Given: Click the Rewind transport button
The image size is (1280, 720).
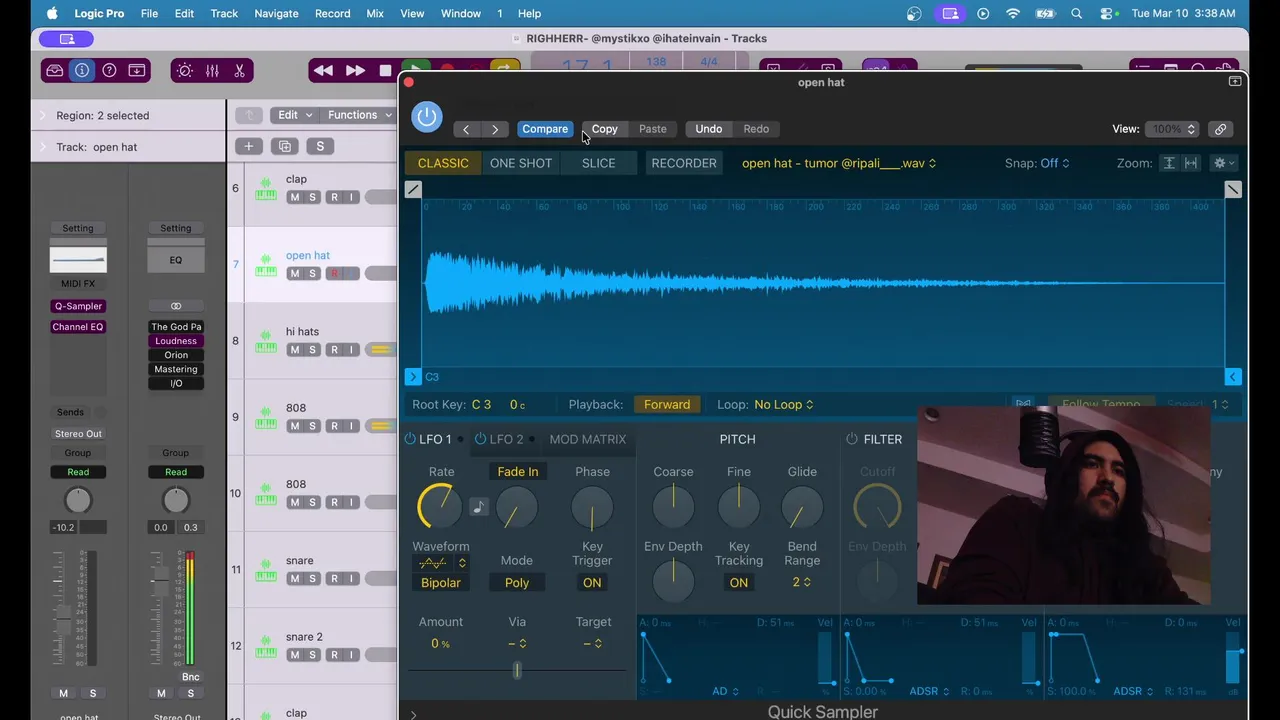Looking at the screenshot, I should click(323, 71).
